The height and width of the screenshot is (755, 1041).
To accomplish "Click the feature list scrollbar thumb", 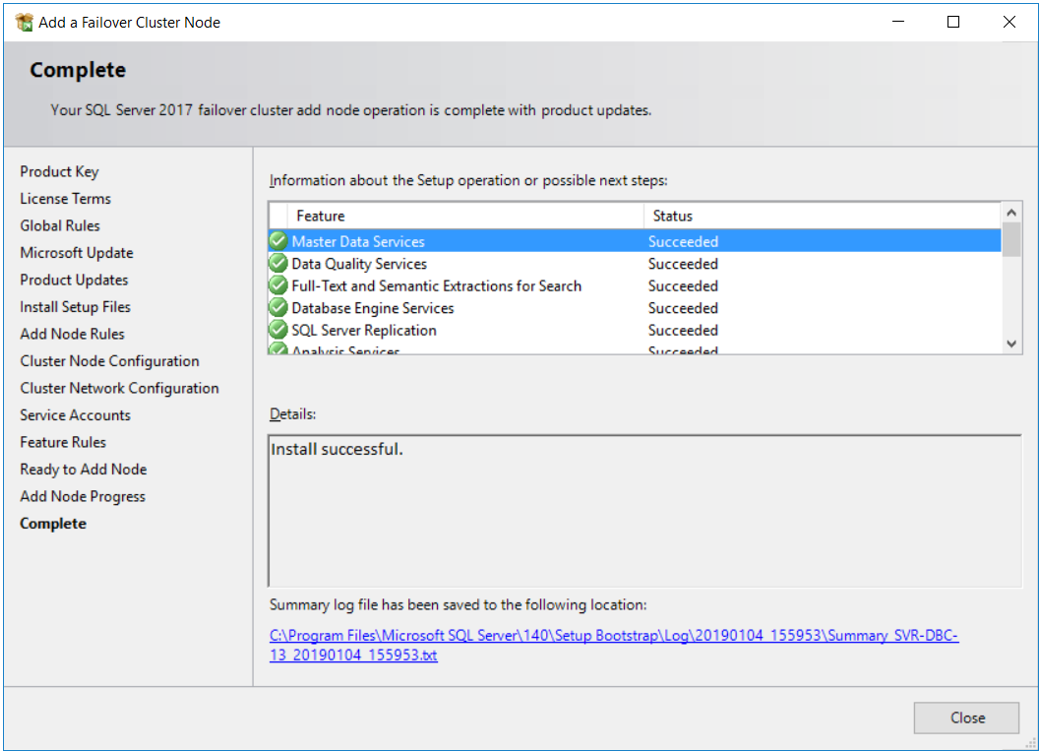I will tap(1011, 239).
